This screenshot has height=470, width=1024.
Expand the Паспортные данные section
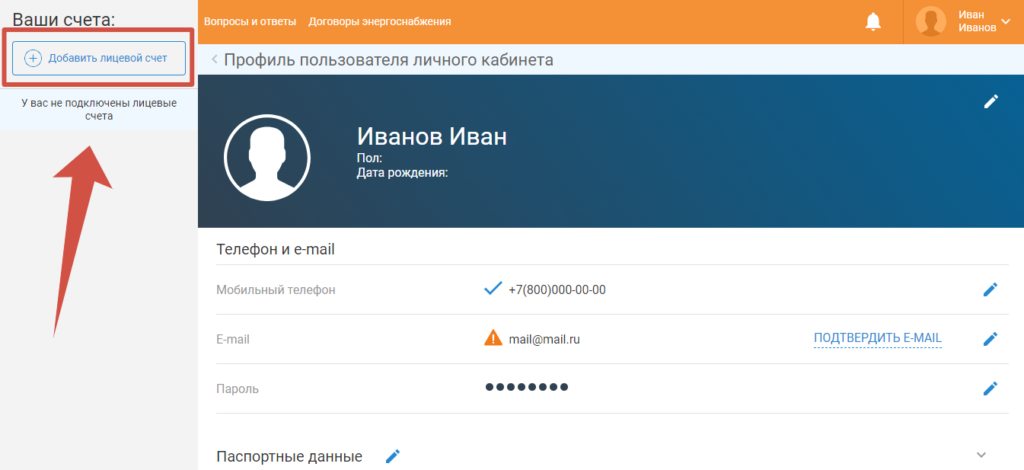[x=981, y=454]
